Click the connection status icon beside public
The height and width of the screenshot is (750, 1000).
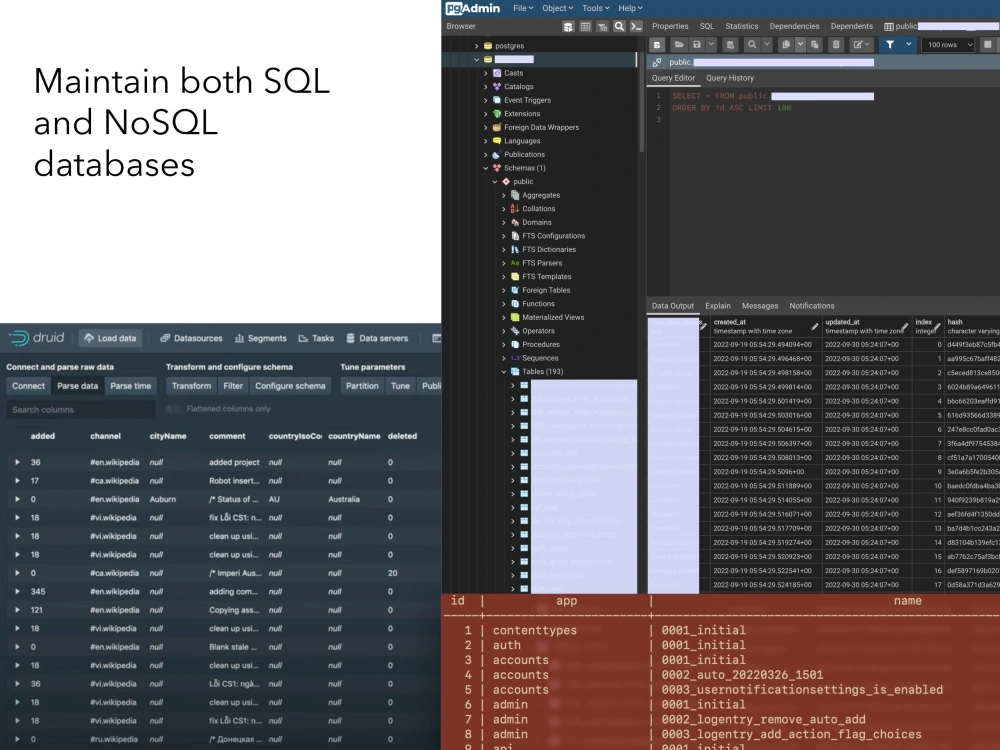point(657,62)
